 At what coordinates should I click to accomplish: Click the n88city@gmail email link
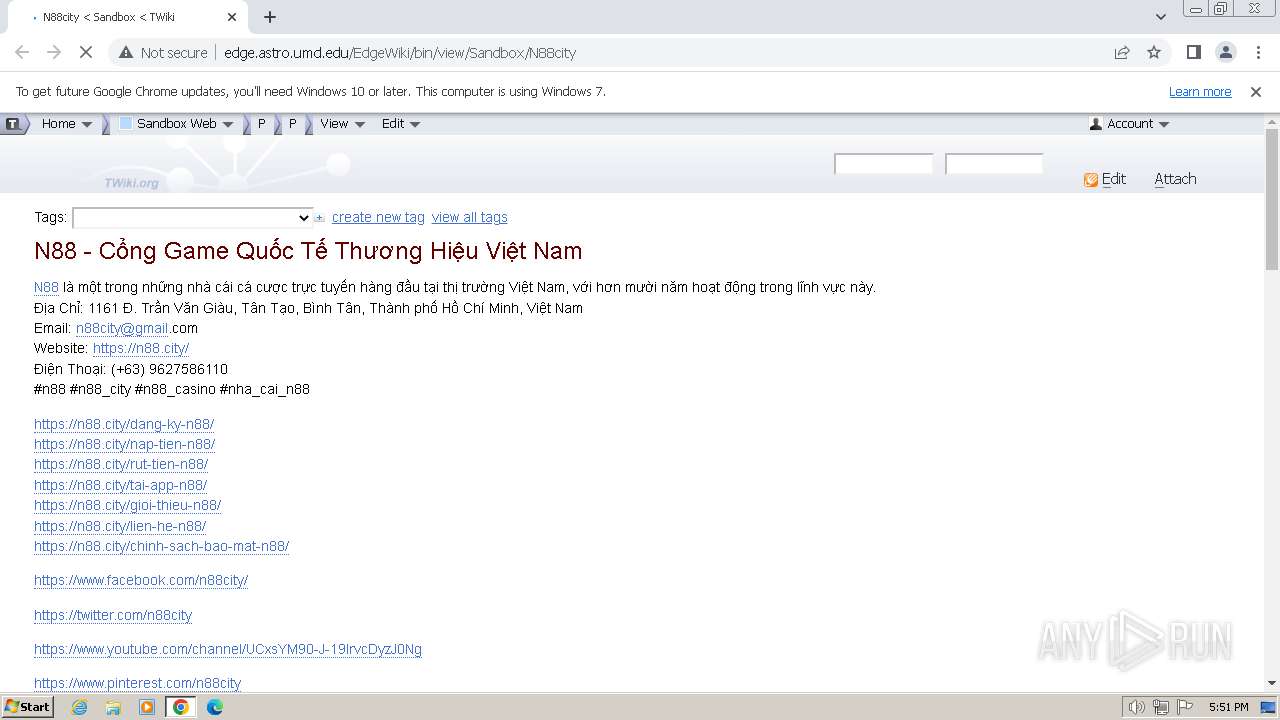click(x=122, y=328)
